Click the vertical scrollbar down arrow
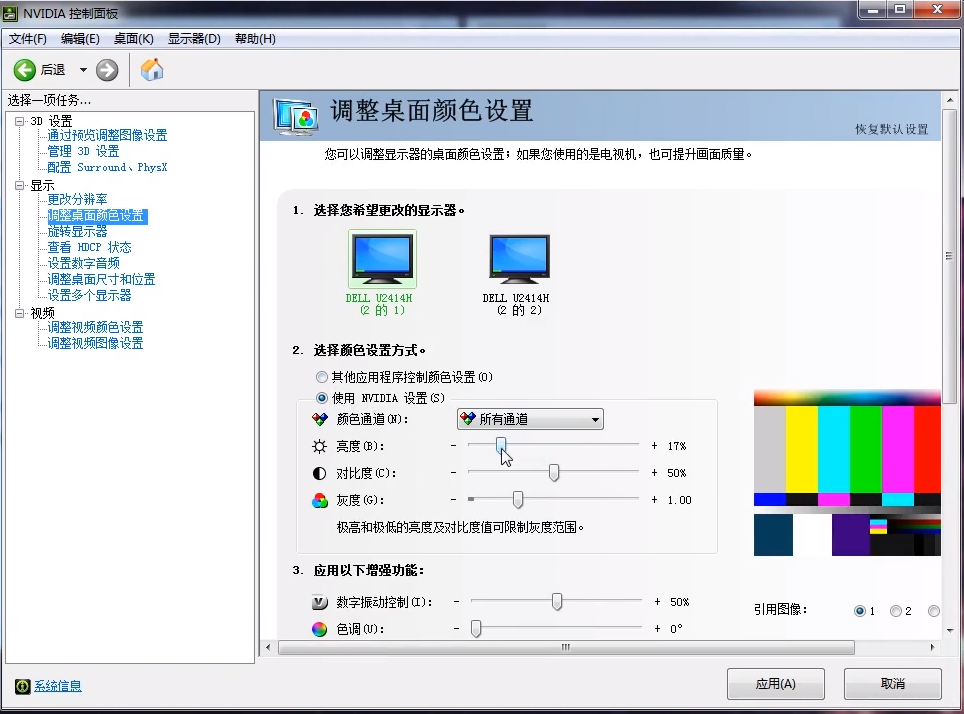Screen dimensions: 964x714 coord(950,631)
